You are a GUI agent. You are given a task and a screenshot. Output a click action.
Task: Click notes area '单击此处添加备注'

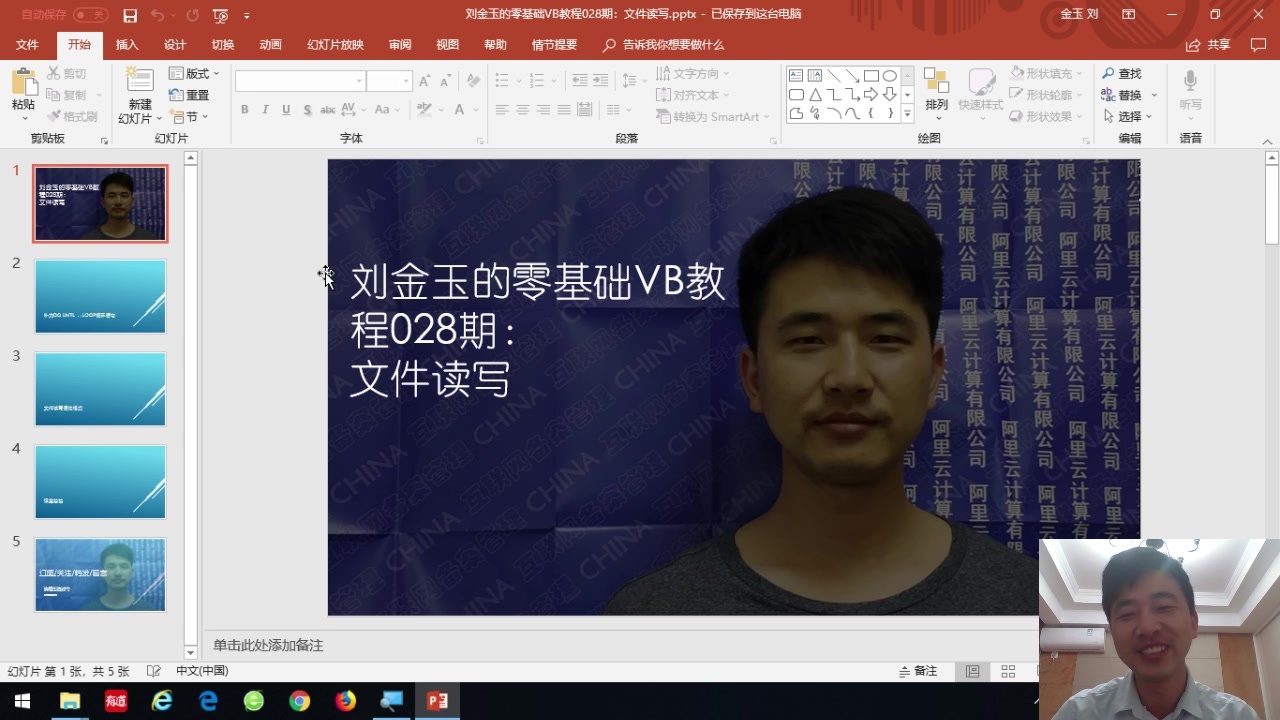(268, 646)
